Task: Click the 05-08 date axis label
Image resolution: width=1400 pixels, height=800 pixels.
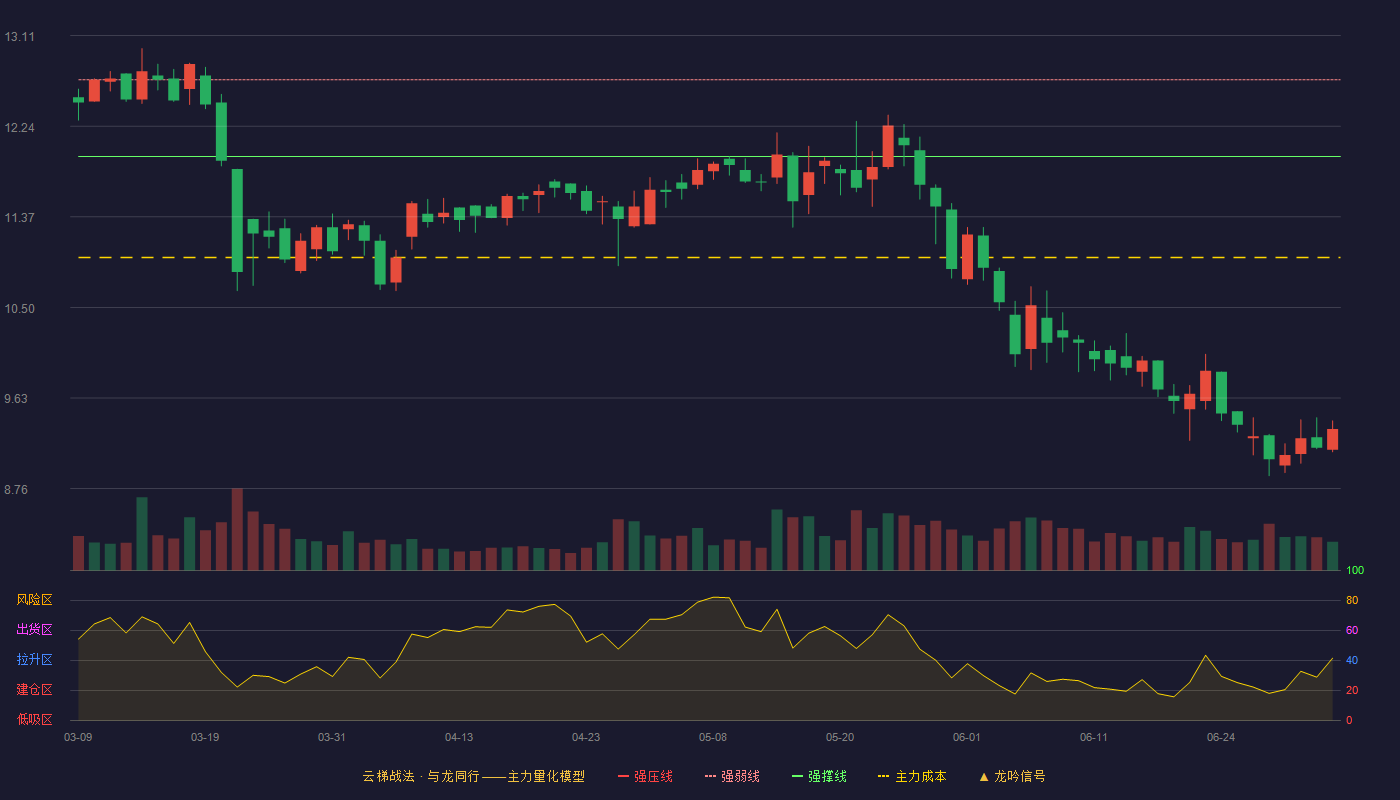Action: tap(713, 737)
